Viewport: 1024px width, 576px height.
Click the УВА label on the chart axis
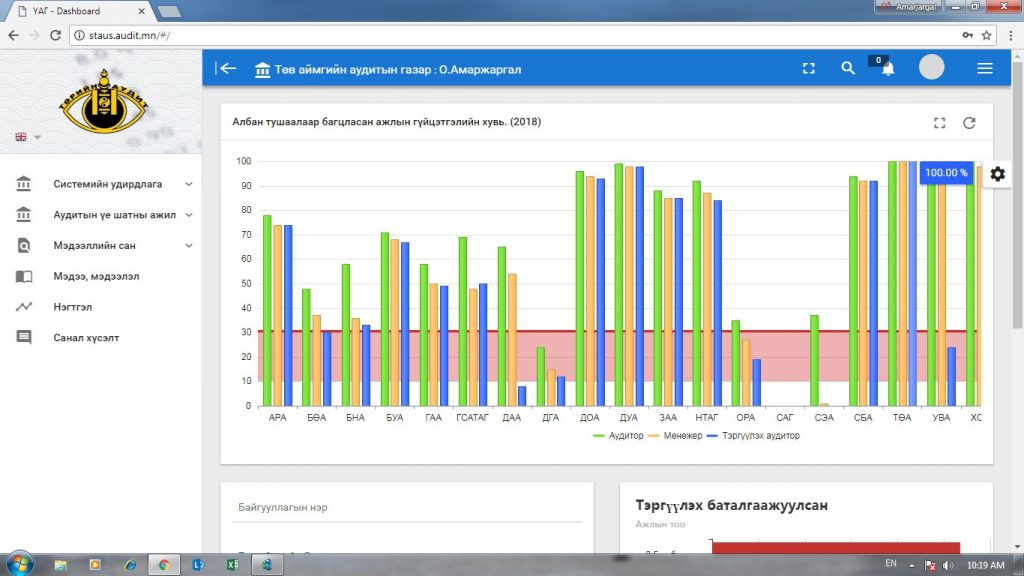[941, 418]
